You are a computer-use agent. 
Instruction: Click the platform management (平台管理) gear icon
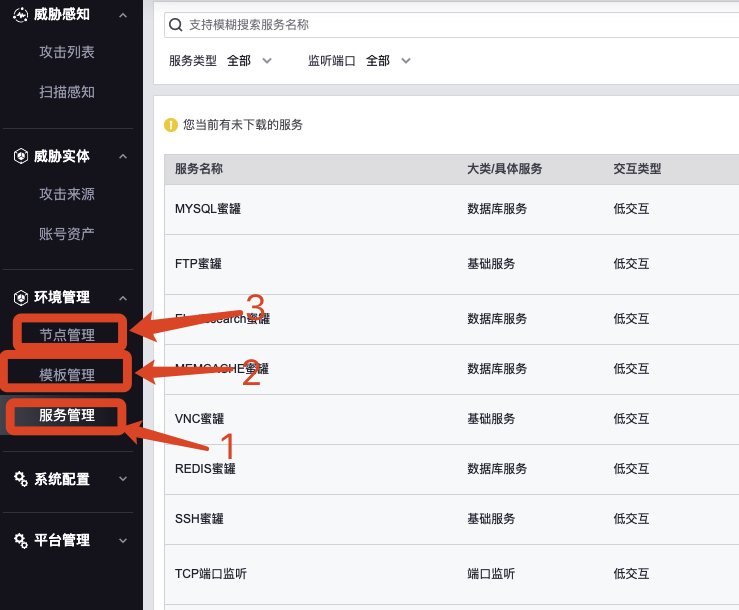coord(20,540)
